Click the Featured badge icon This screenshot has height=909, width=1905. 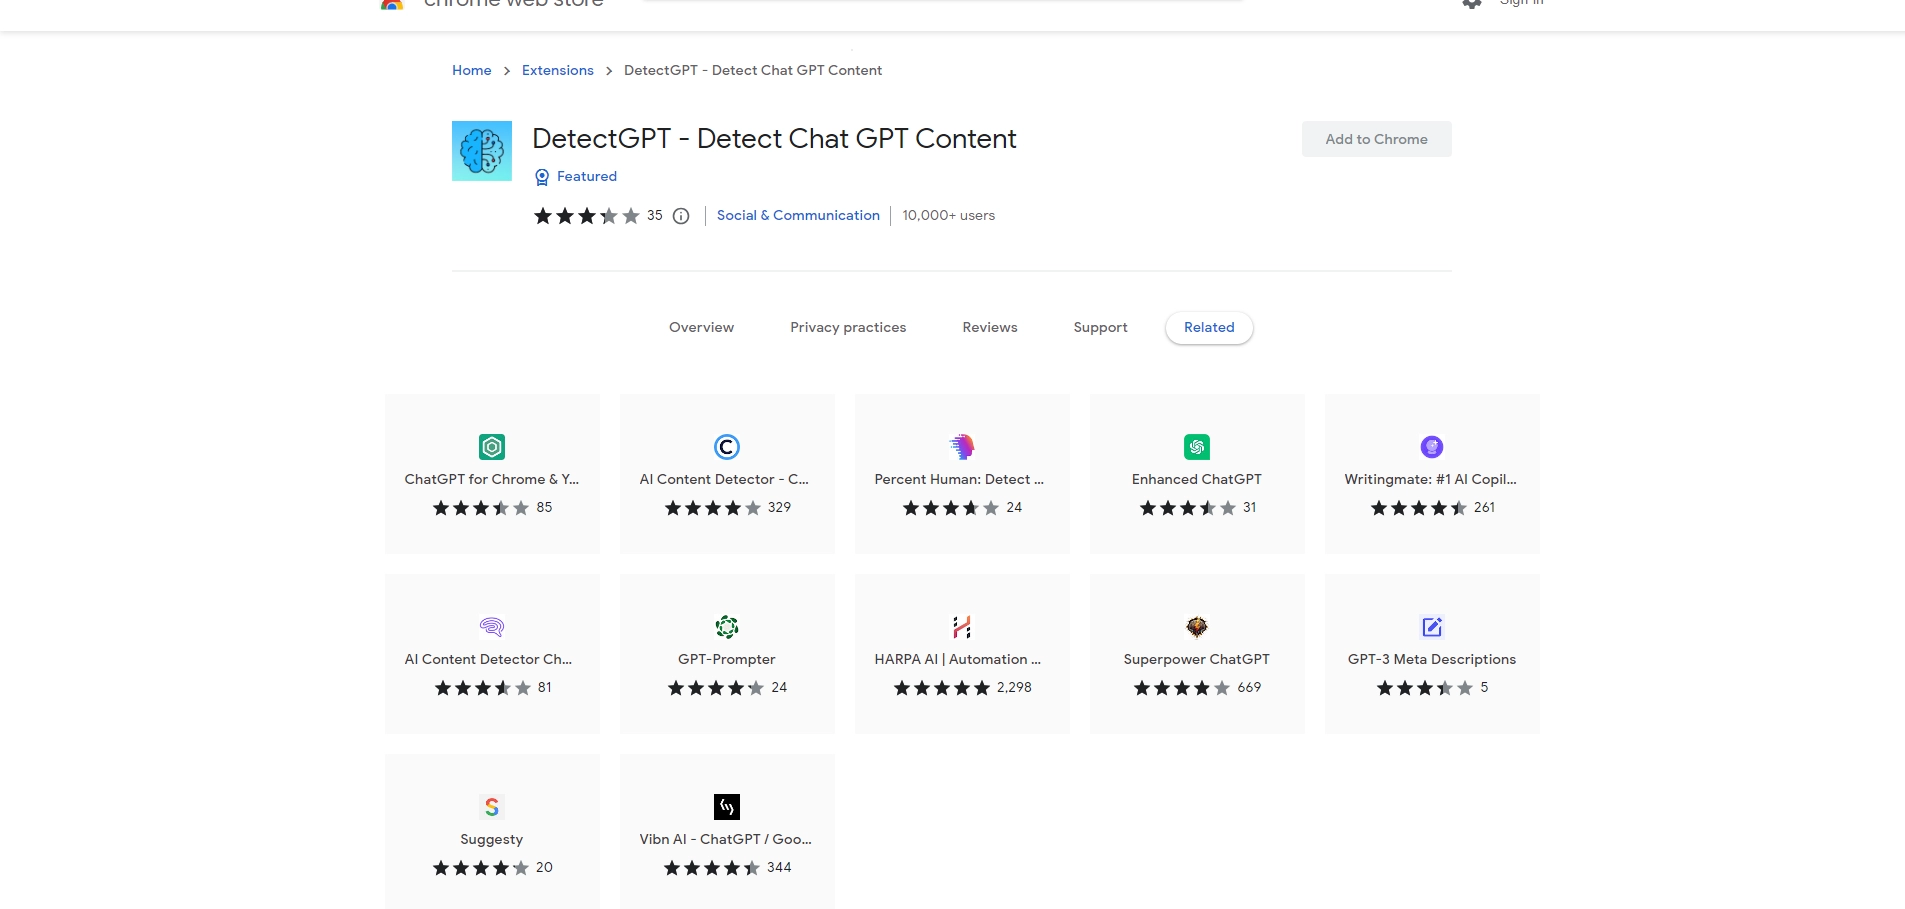[541, 177]
